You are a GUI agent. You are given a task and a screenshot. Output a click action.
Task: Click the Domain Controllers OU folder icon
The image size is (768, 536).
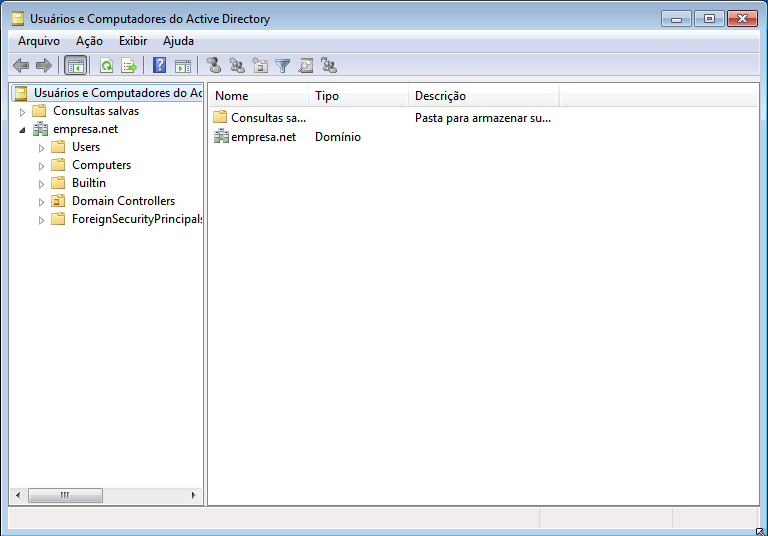(58, 201)
